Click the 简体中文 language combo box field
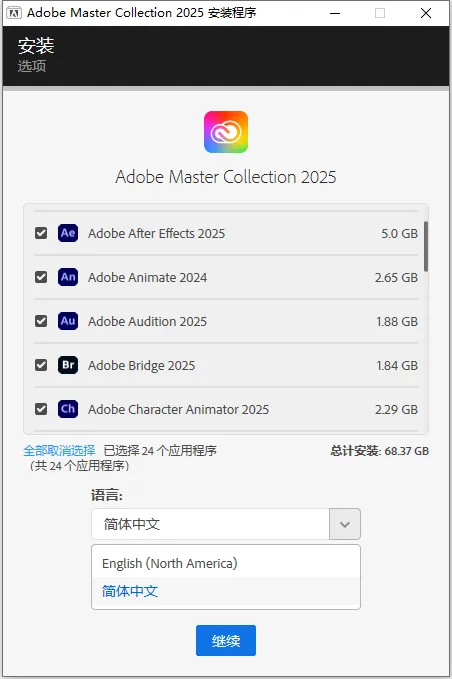This screenshot has height=679, width=452. 210,524
